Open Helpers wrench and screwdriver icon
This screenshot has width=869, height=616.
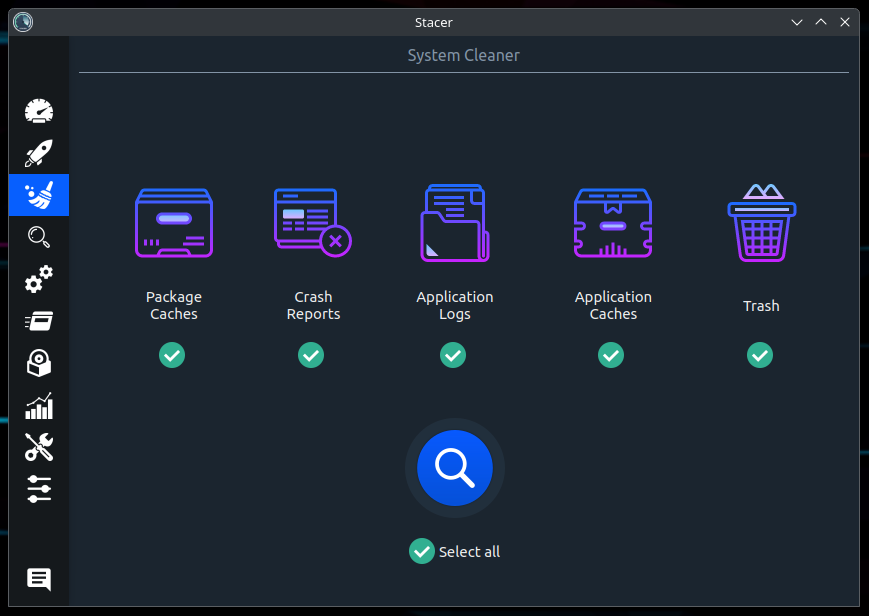point(39,447)
